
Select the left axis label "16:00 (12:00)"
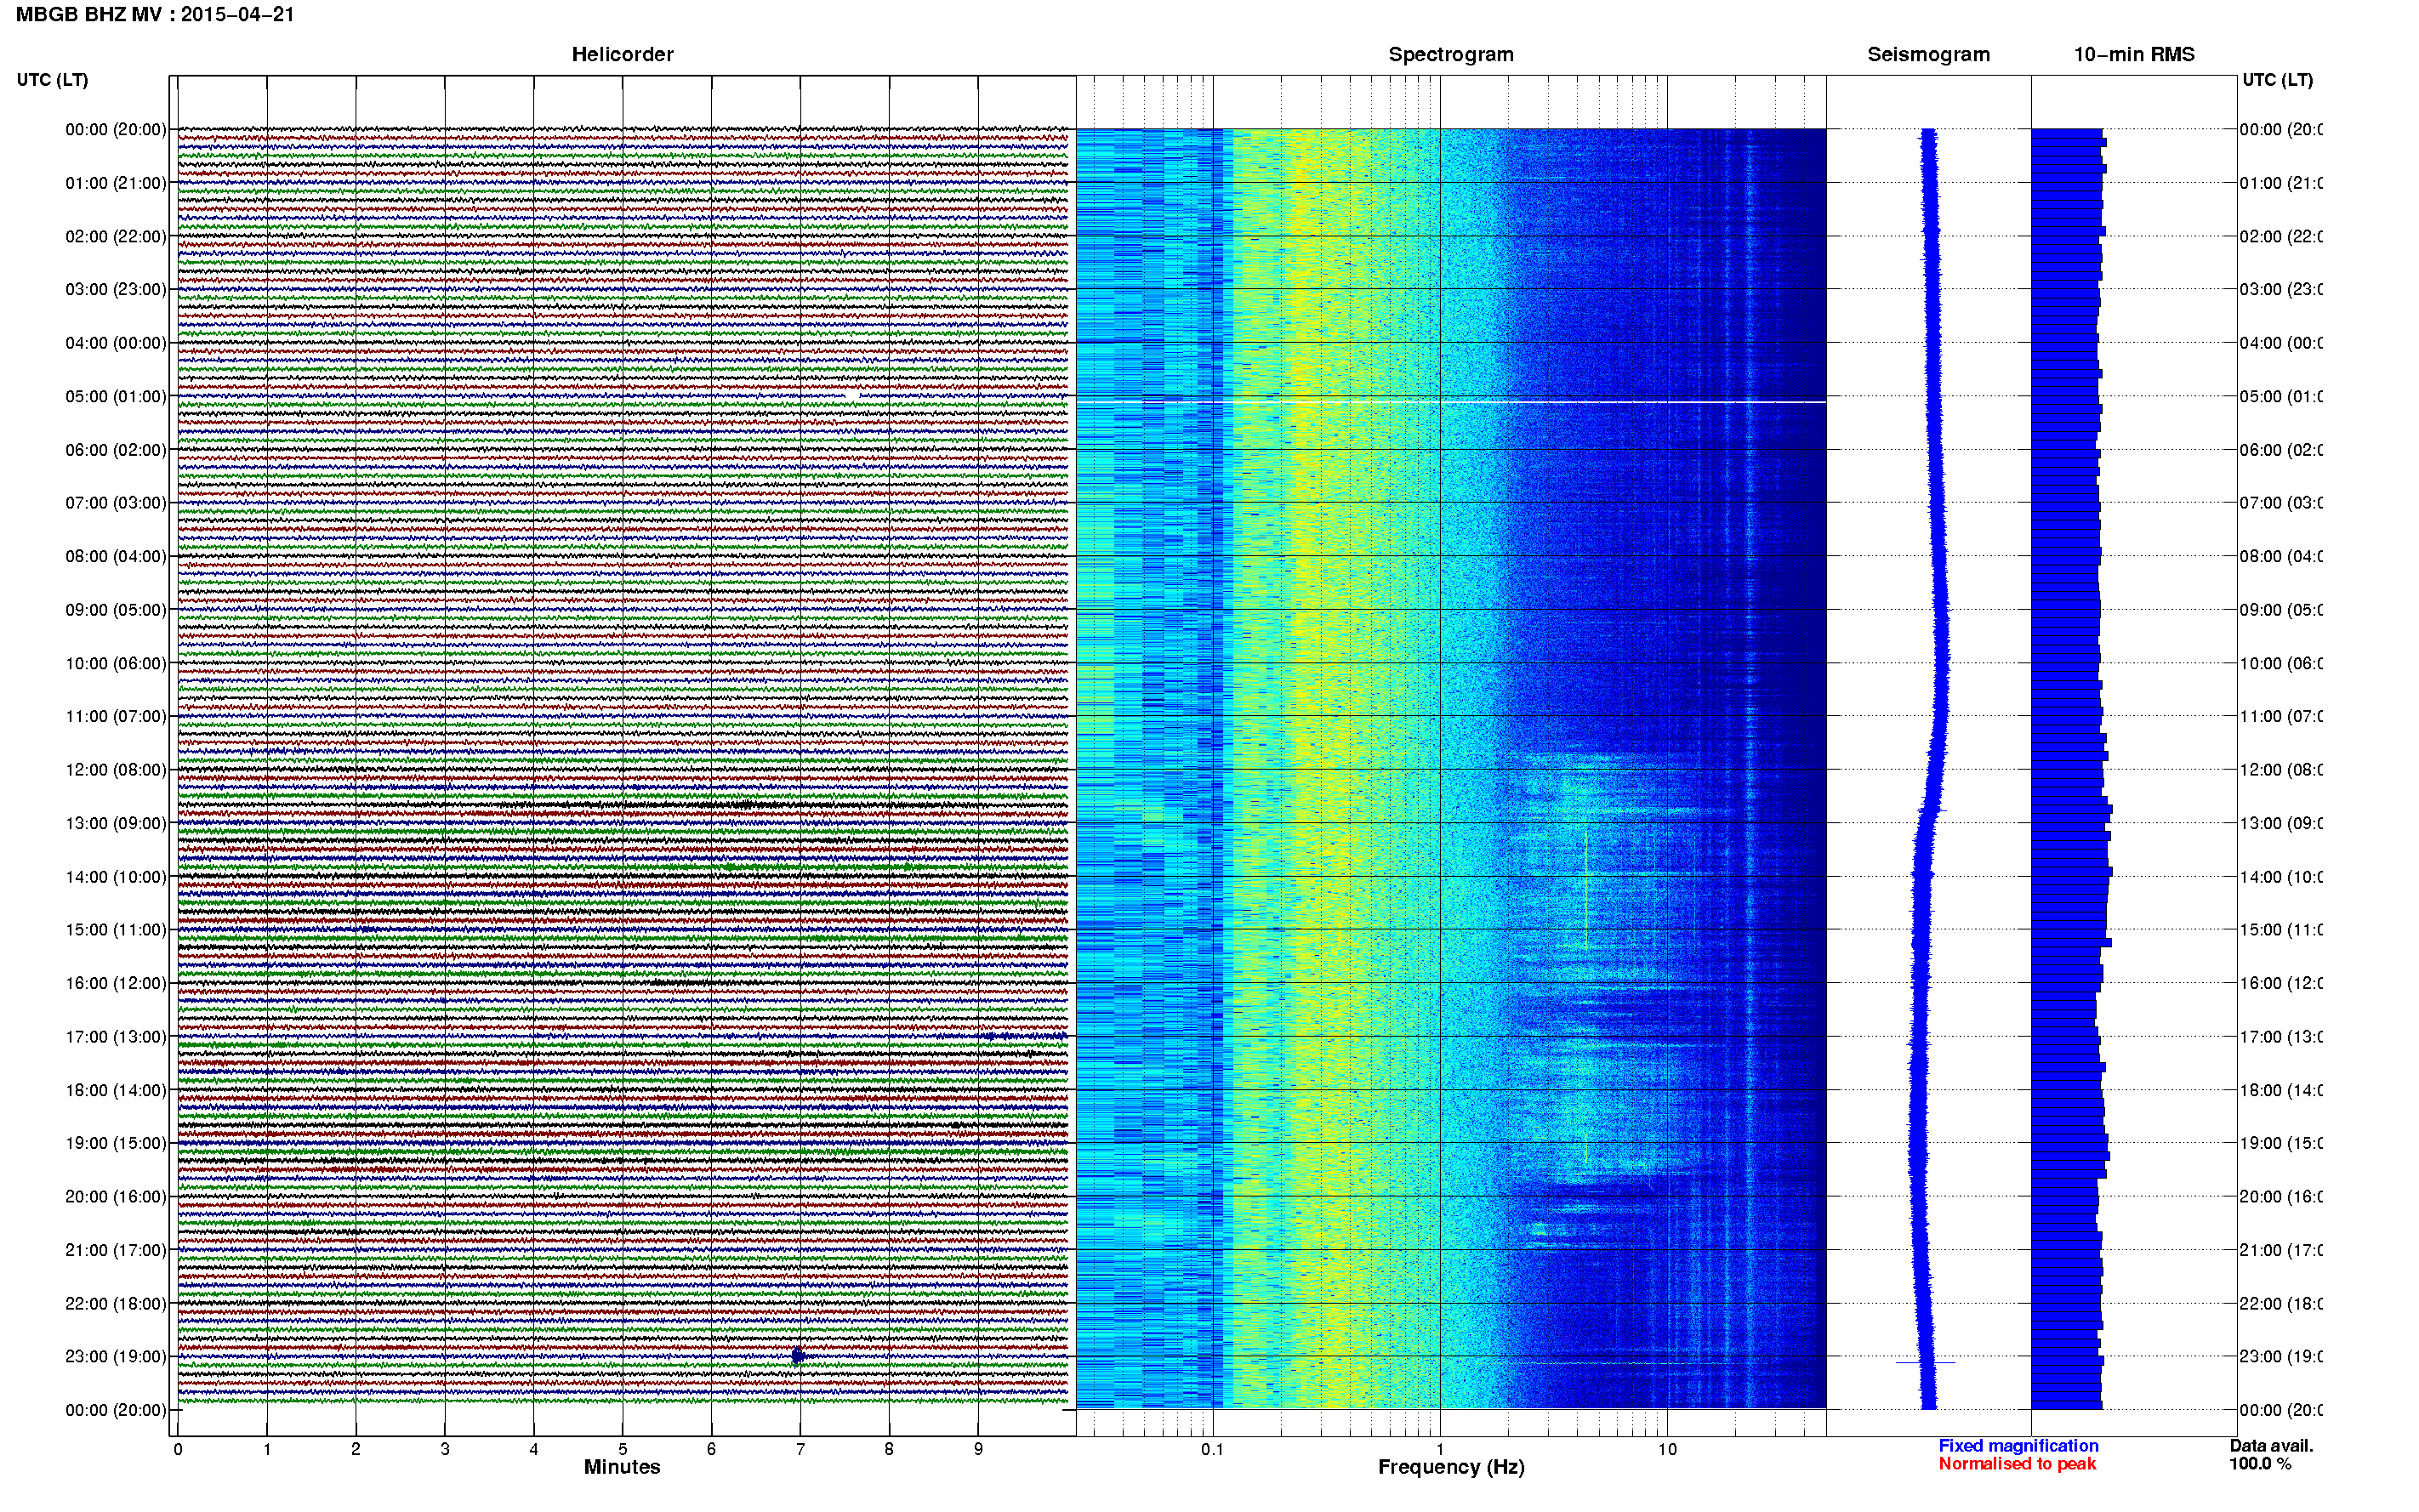coord(116,983)
